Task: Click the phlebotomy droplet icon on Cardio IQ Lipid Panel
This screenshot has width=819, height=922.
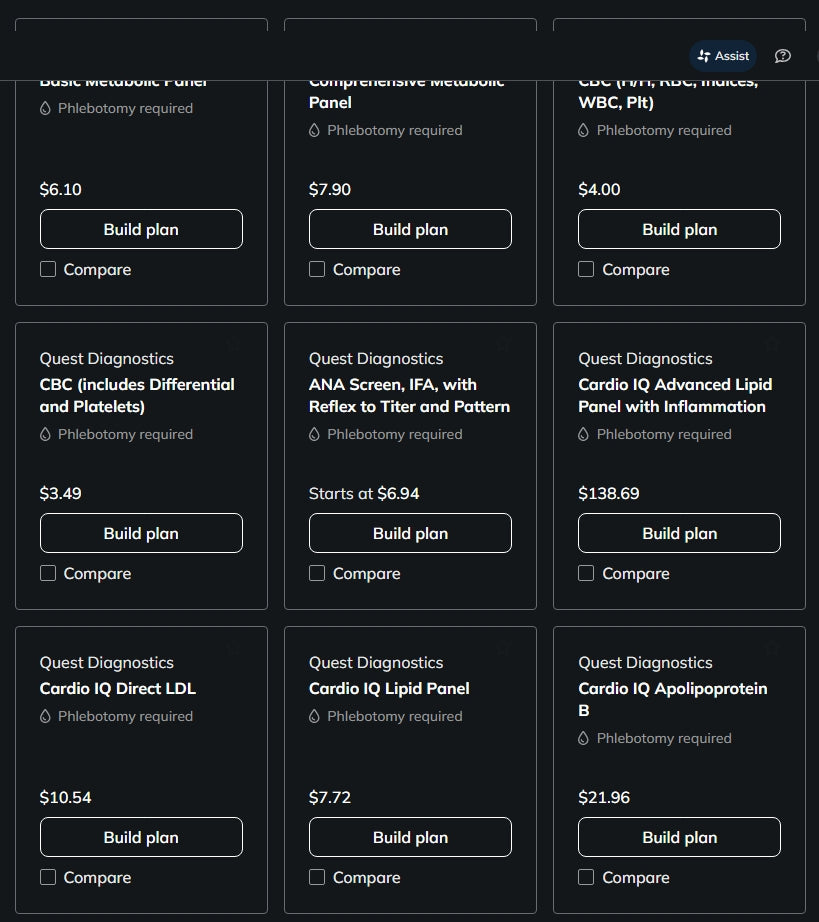Action: (x=314, y=716)
